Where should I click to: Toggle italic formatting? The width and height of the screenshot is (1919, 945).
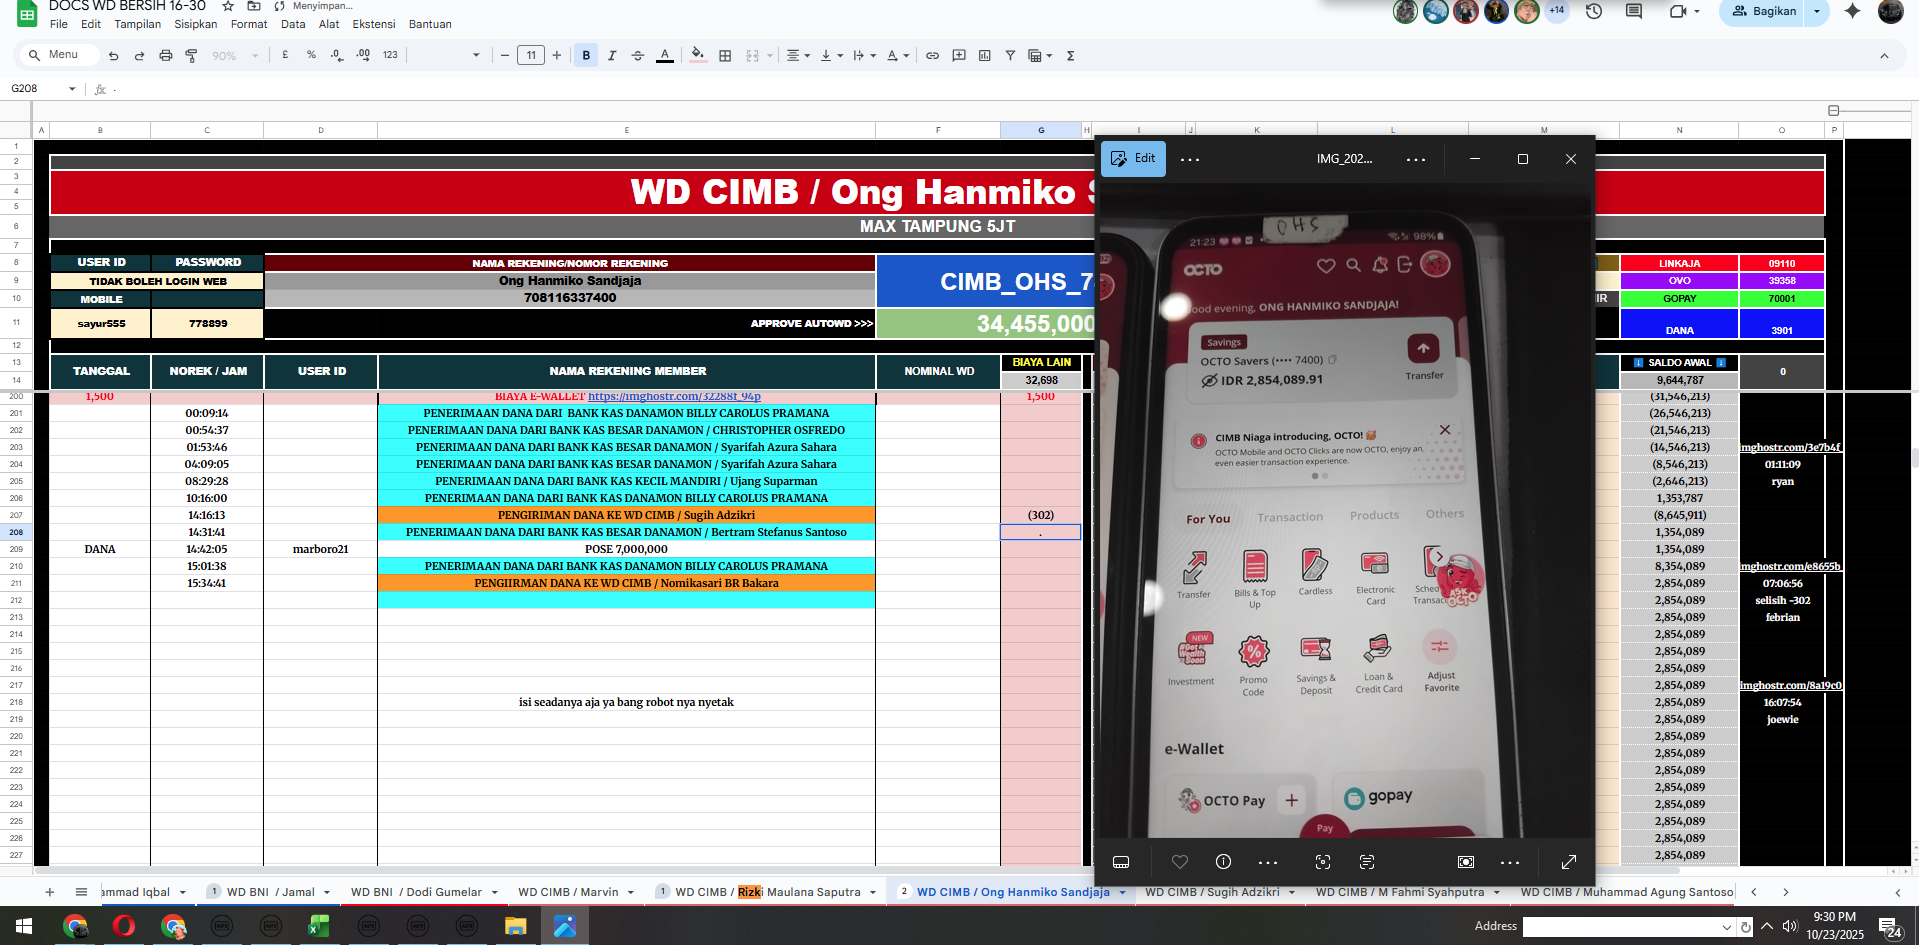pyautogui.click(x=612, y=56)
